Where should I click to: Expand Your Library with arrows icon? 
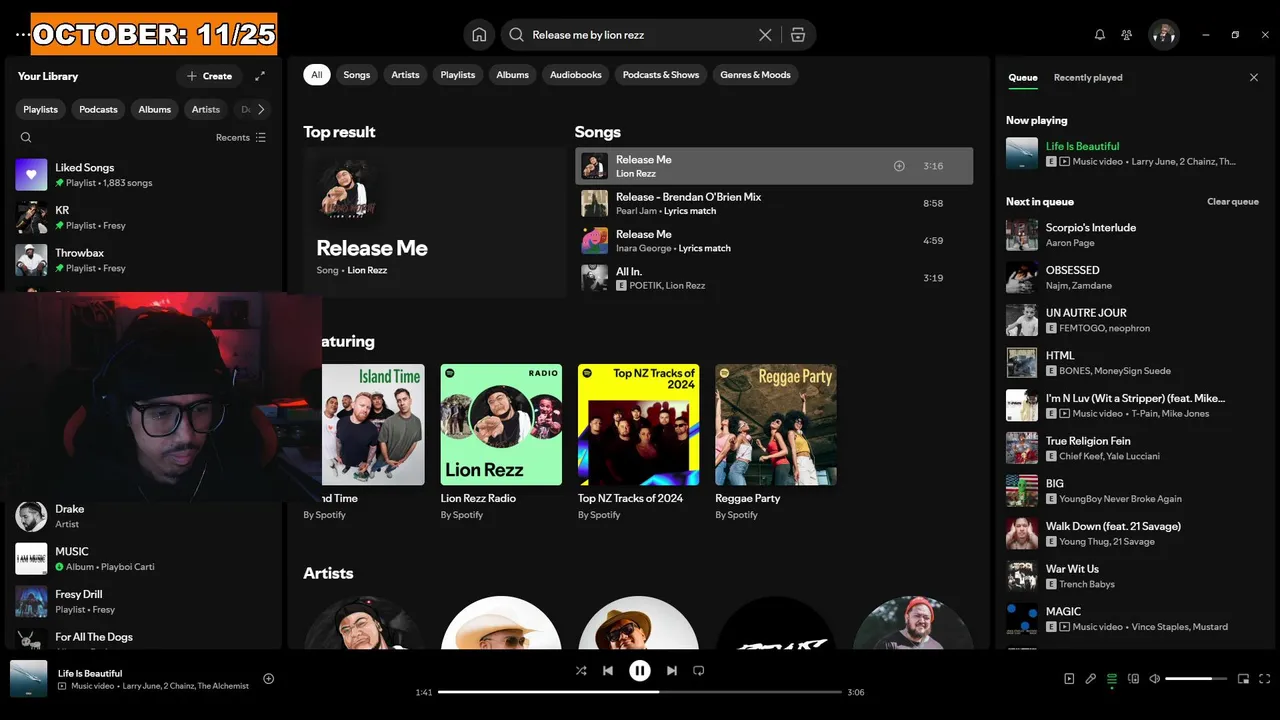(x=260, y=76)
